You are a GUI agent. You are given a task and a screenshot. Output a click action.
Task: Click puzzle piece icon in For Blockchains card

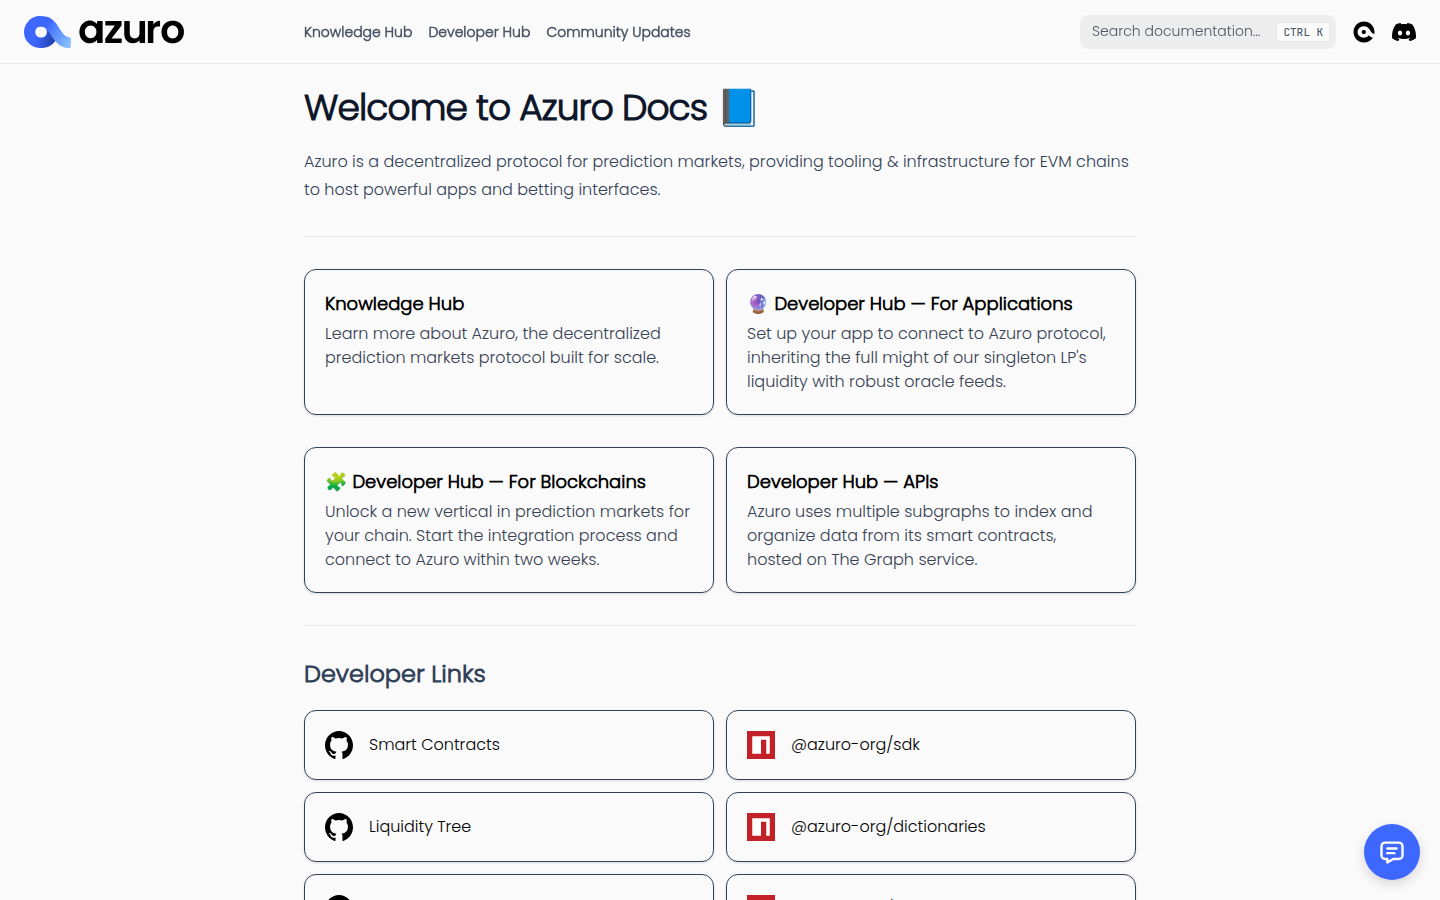[x=336, y=482]
